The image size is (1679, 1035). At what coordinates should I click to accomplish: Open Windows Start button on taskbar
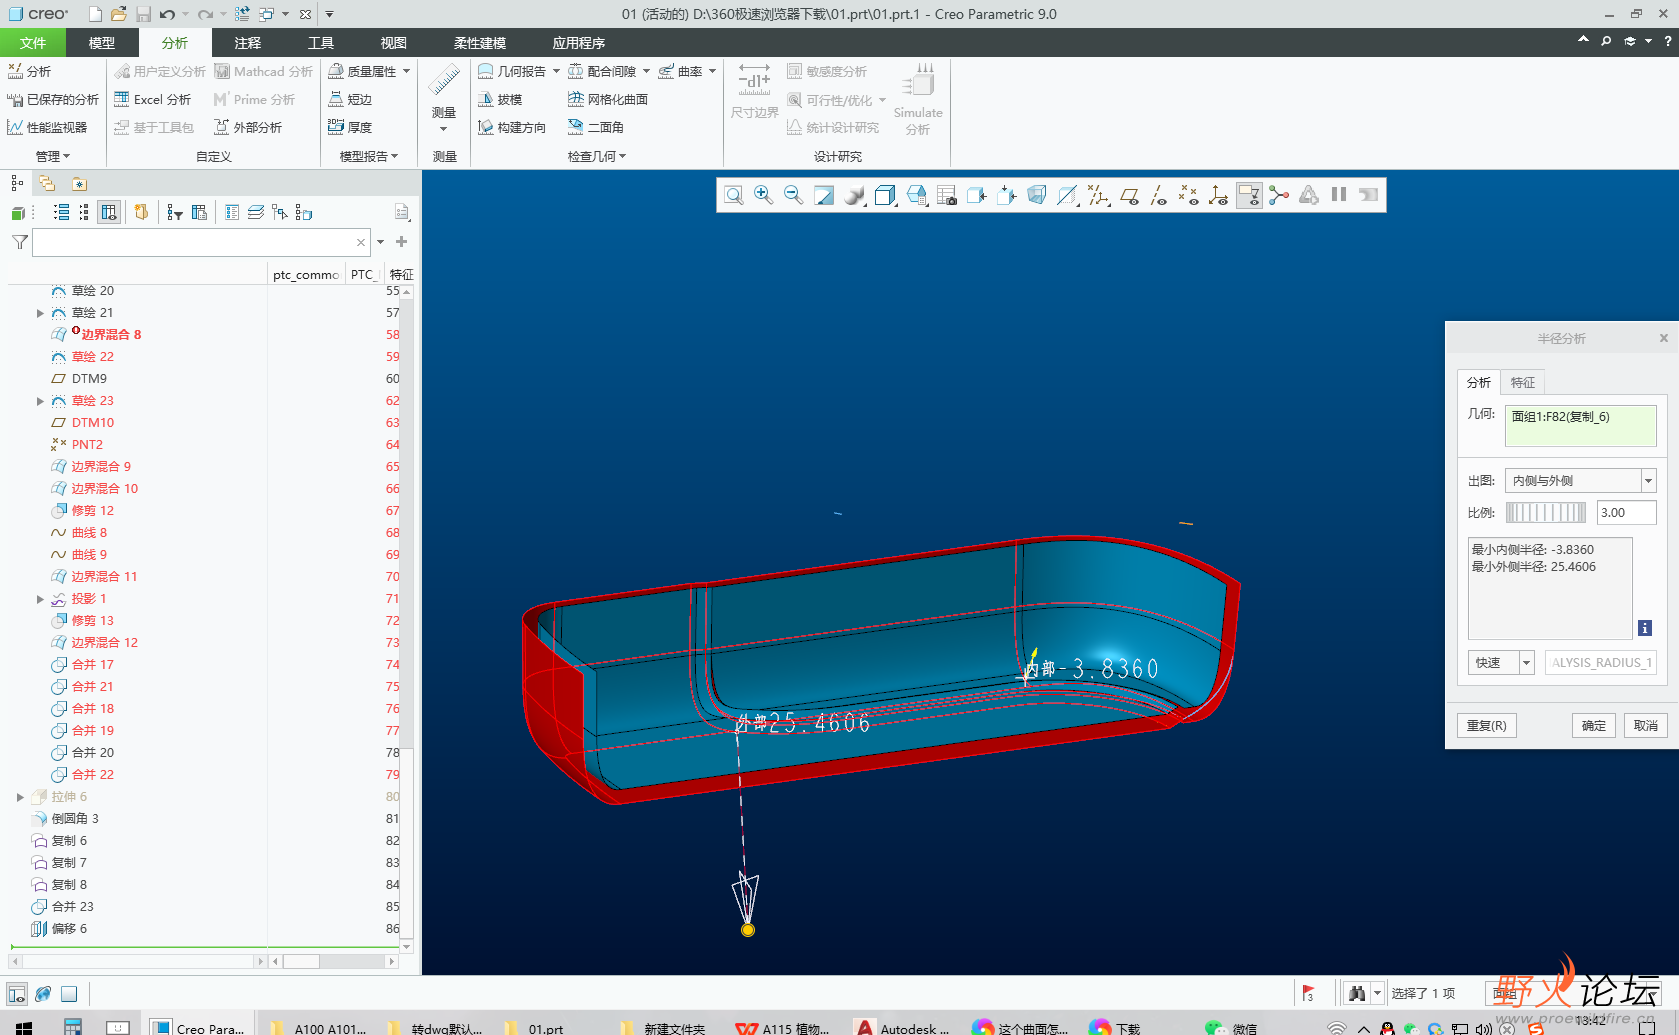coord(24,1026)
